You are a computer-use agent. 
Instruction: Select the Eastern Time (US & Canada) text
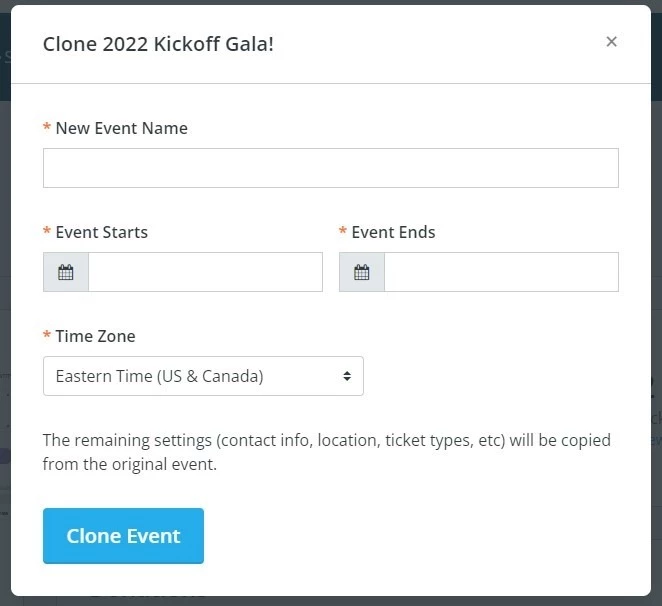coord(159,376)
